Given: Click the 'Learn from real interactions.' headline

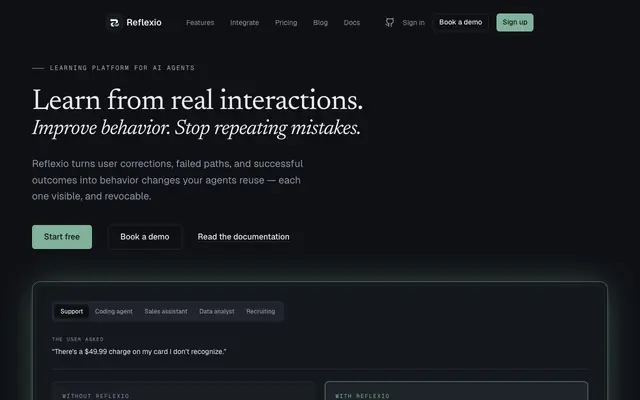Looking at the screenshot, I should (x=198, y=100).
